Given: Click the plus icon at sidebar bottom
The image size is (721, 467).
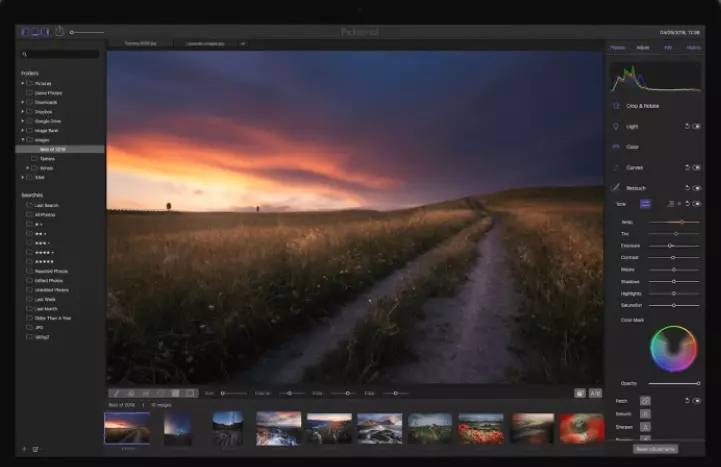Looking at the screenshot, I should point(24,449).
